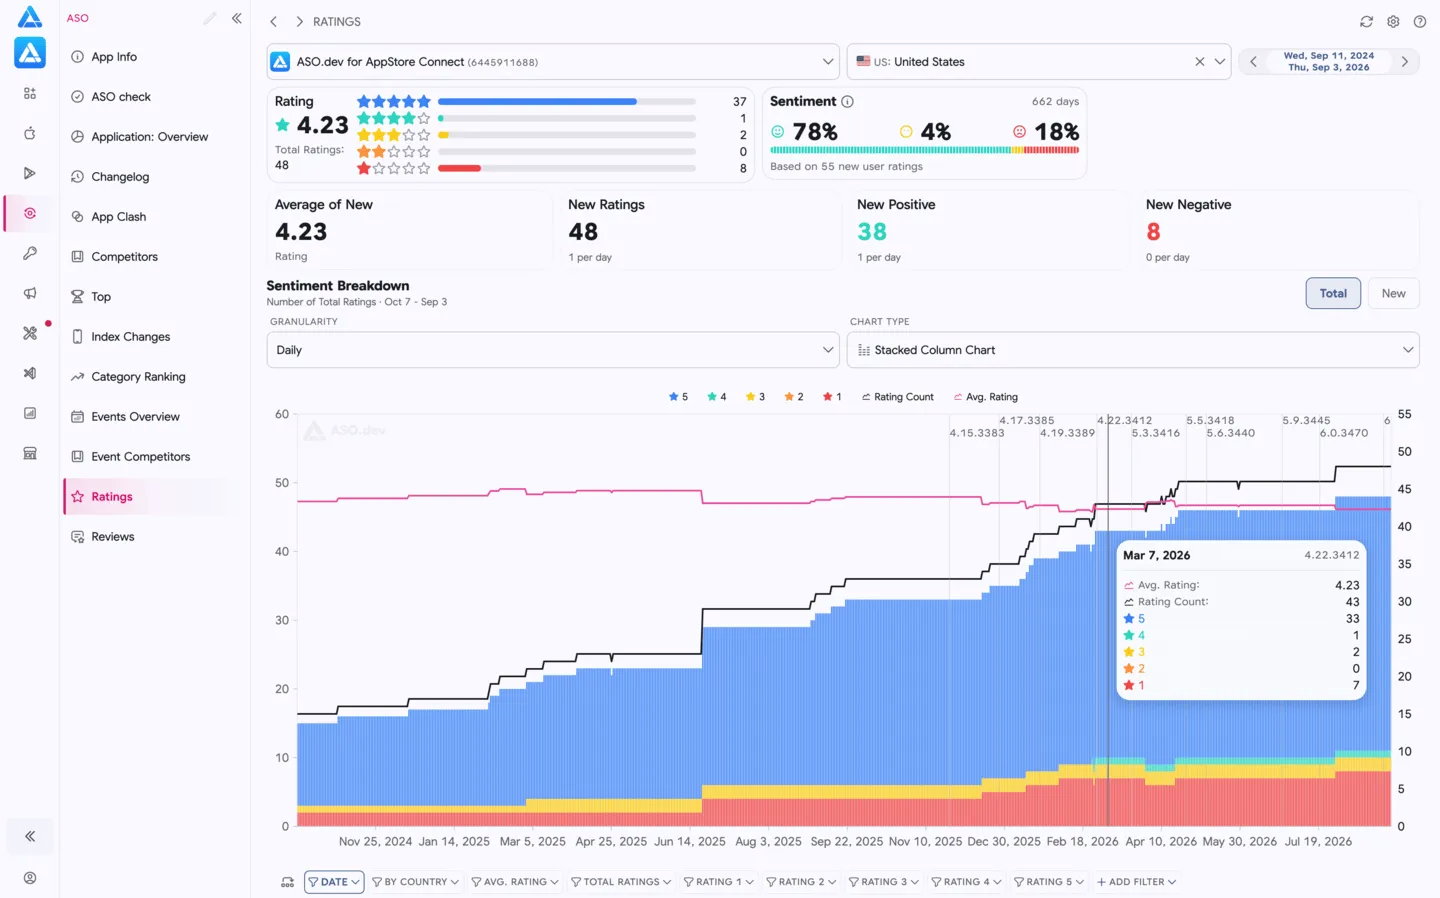
Task: Open the app selector dropdown
Action: (553, 61)
